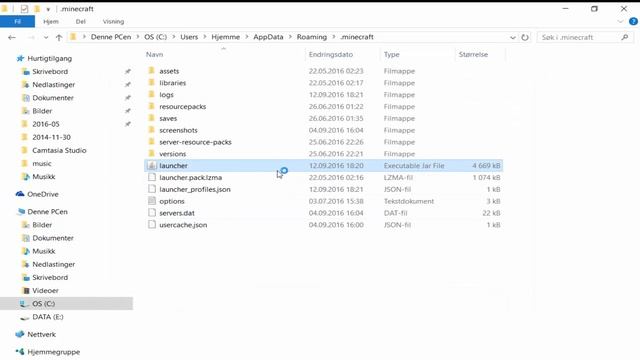
Task: Expand the chevron after Hjemme in path
Action: [x=247, y=37]
